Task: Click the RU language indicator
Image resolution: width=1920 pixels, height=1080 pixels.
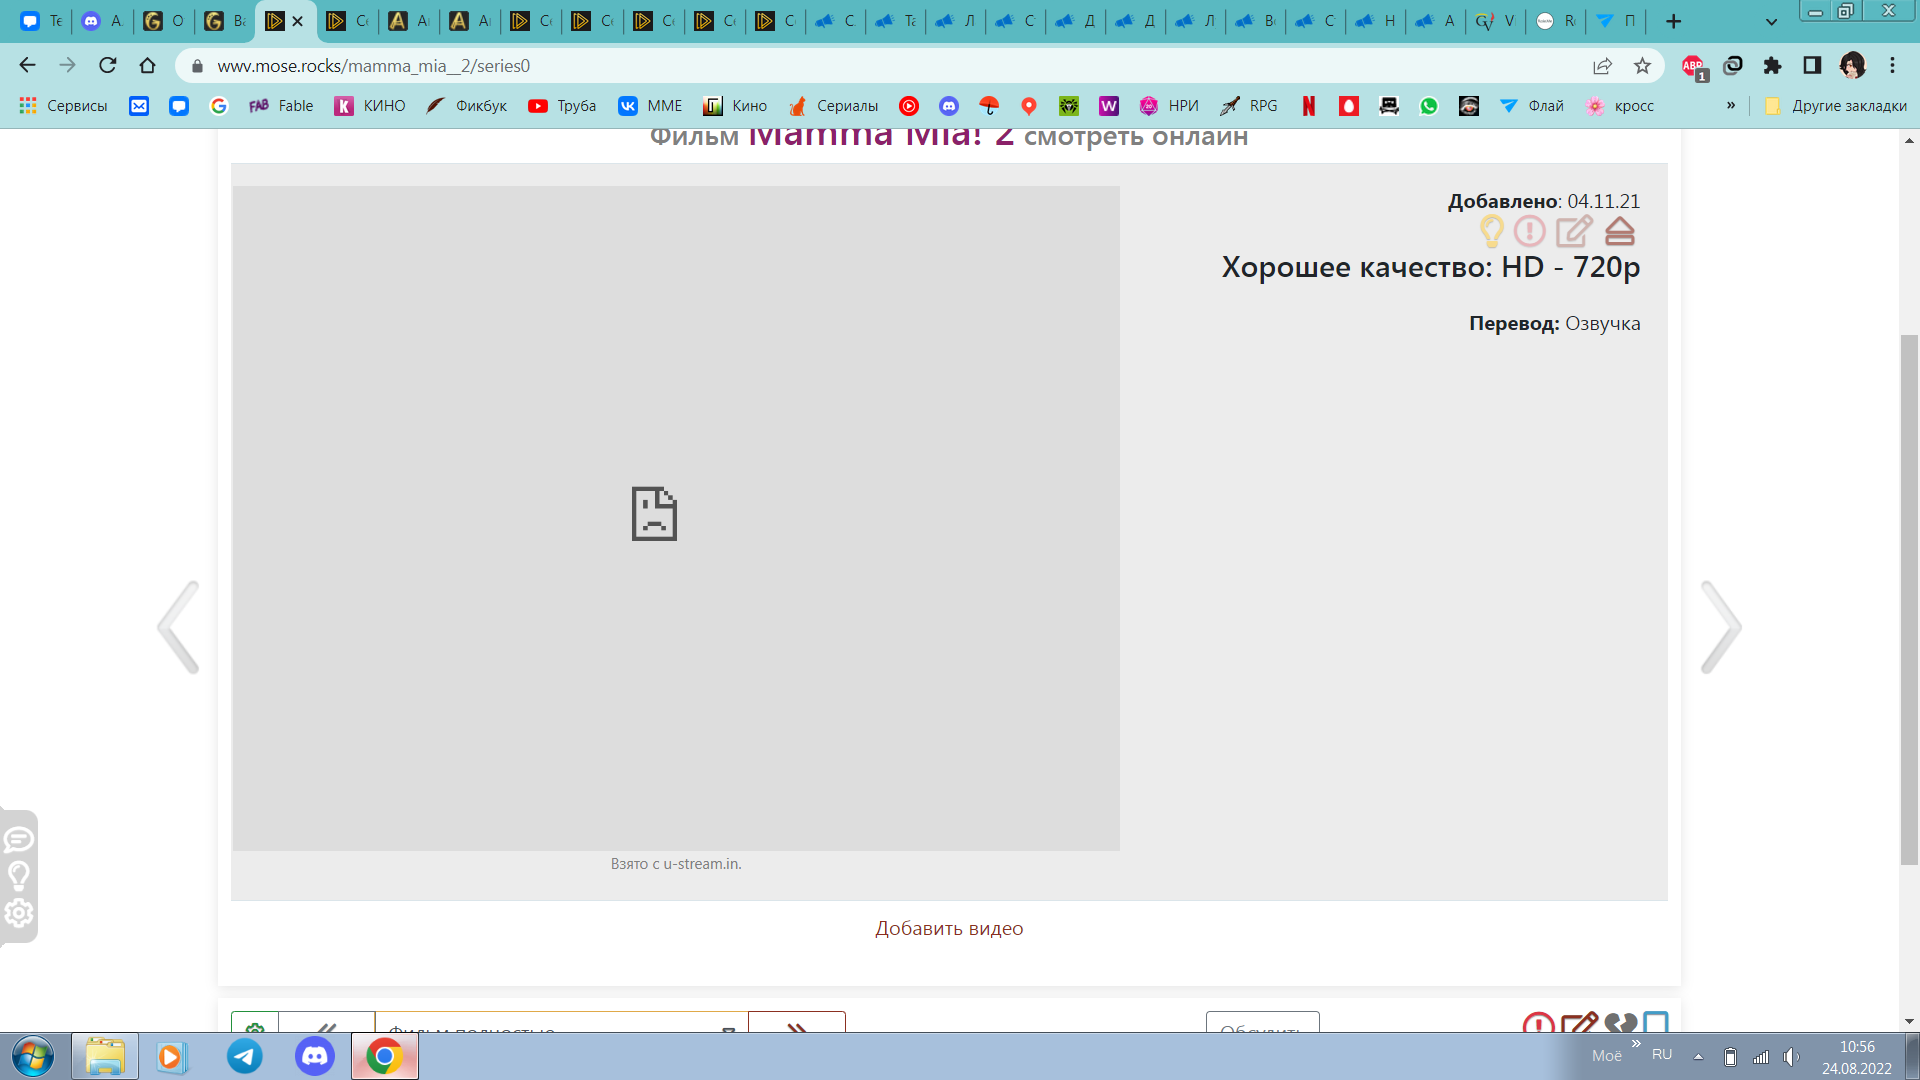Action: click(1662, 1055)
